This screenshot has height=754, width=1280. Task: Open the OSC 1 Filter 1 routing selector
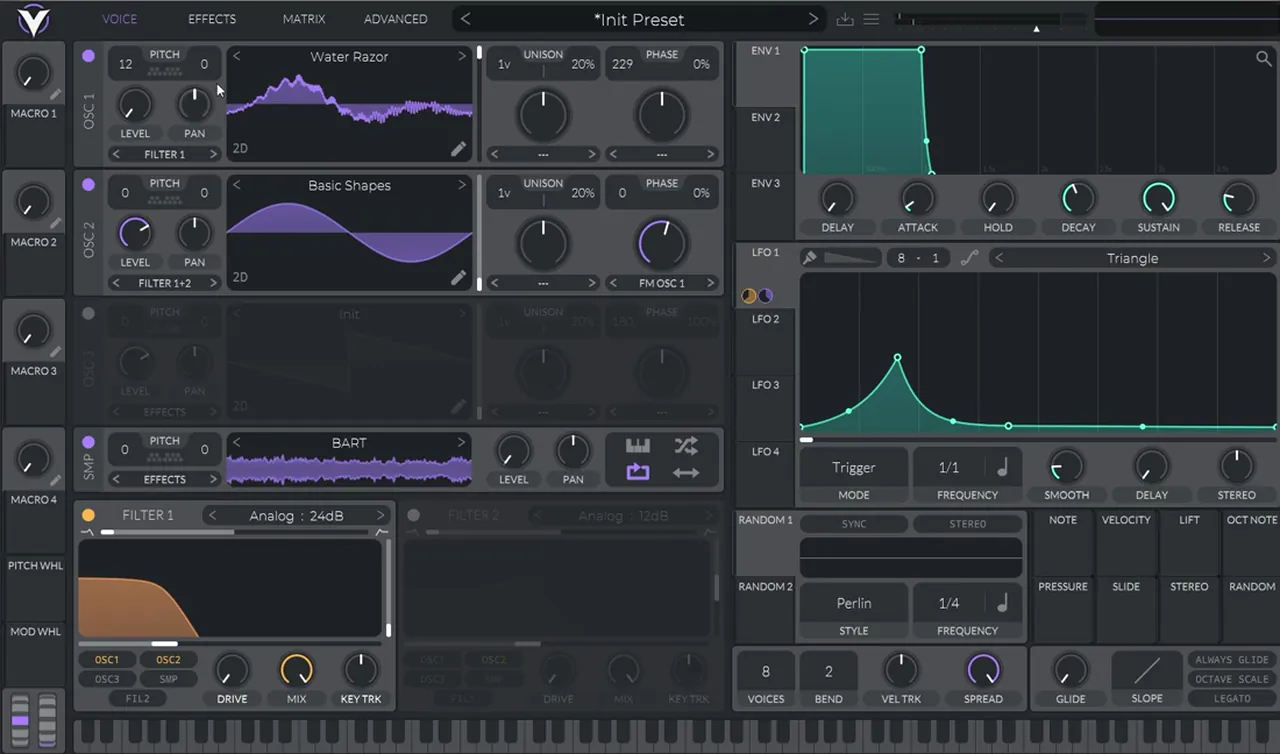click(x=165, y=154)
